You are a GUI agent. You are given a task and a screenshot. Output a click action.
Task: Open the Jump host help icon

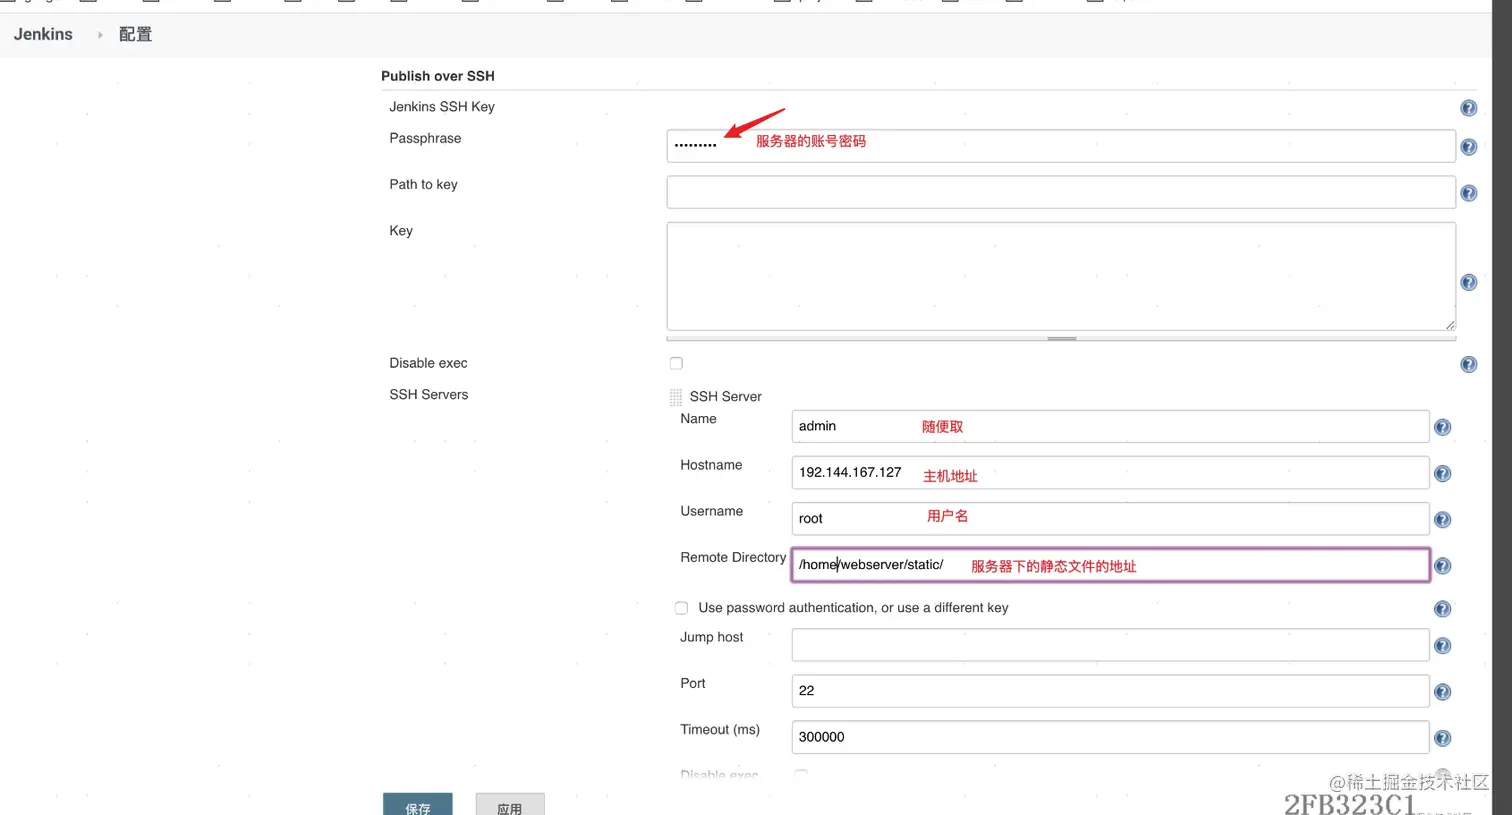click(x=1442, y=645)
